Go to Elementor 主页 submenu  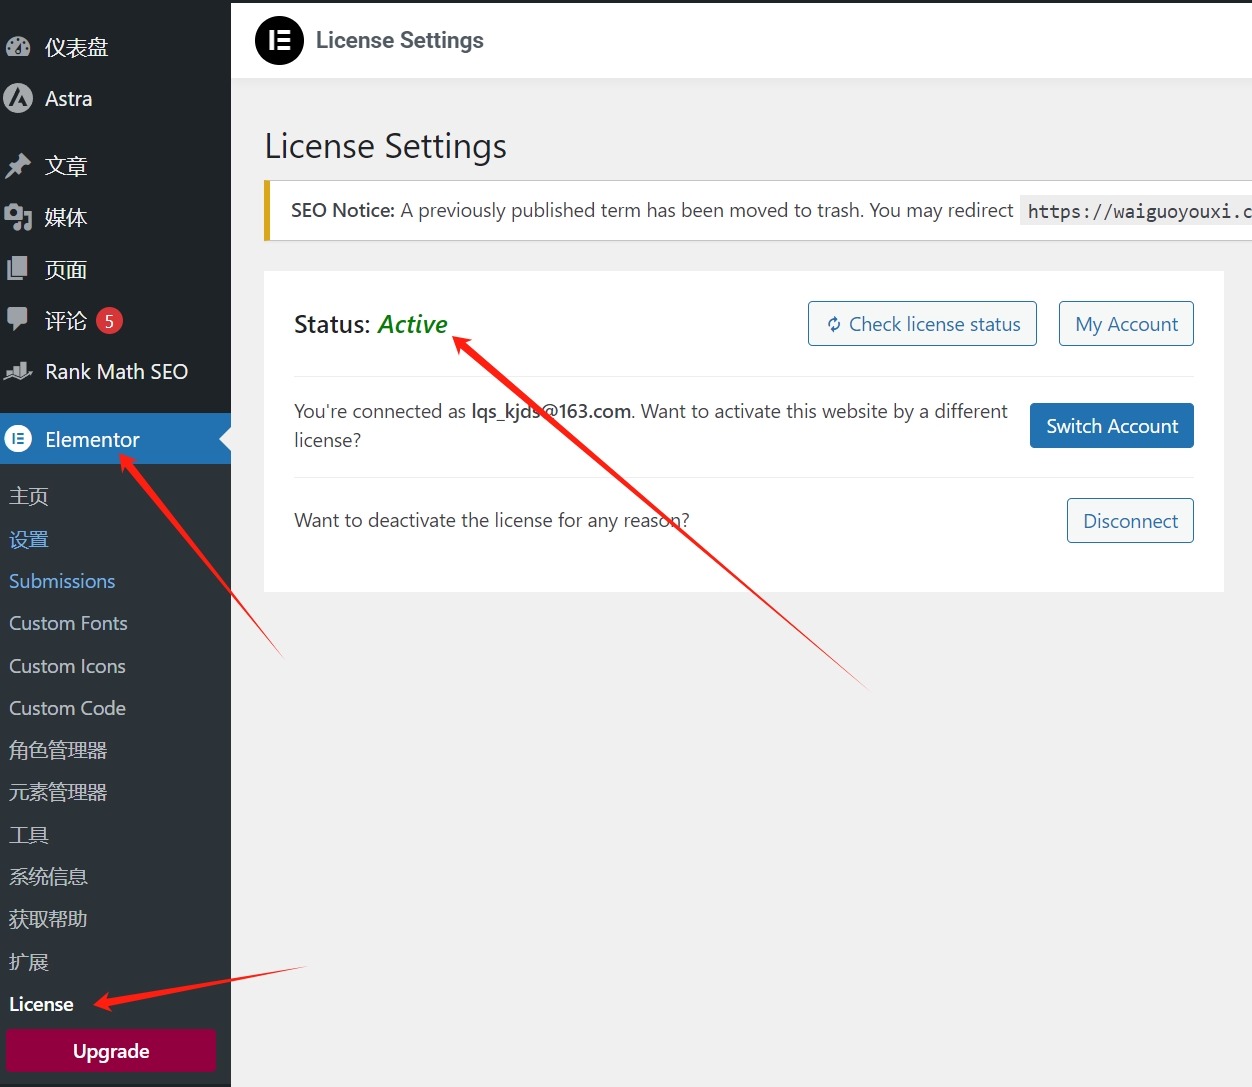(x=29, y=496)
